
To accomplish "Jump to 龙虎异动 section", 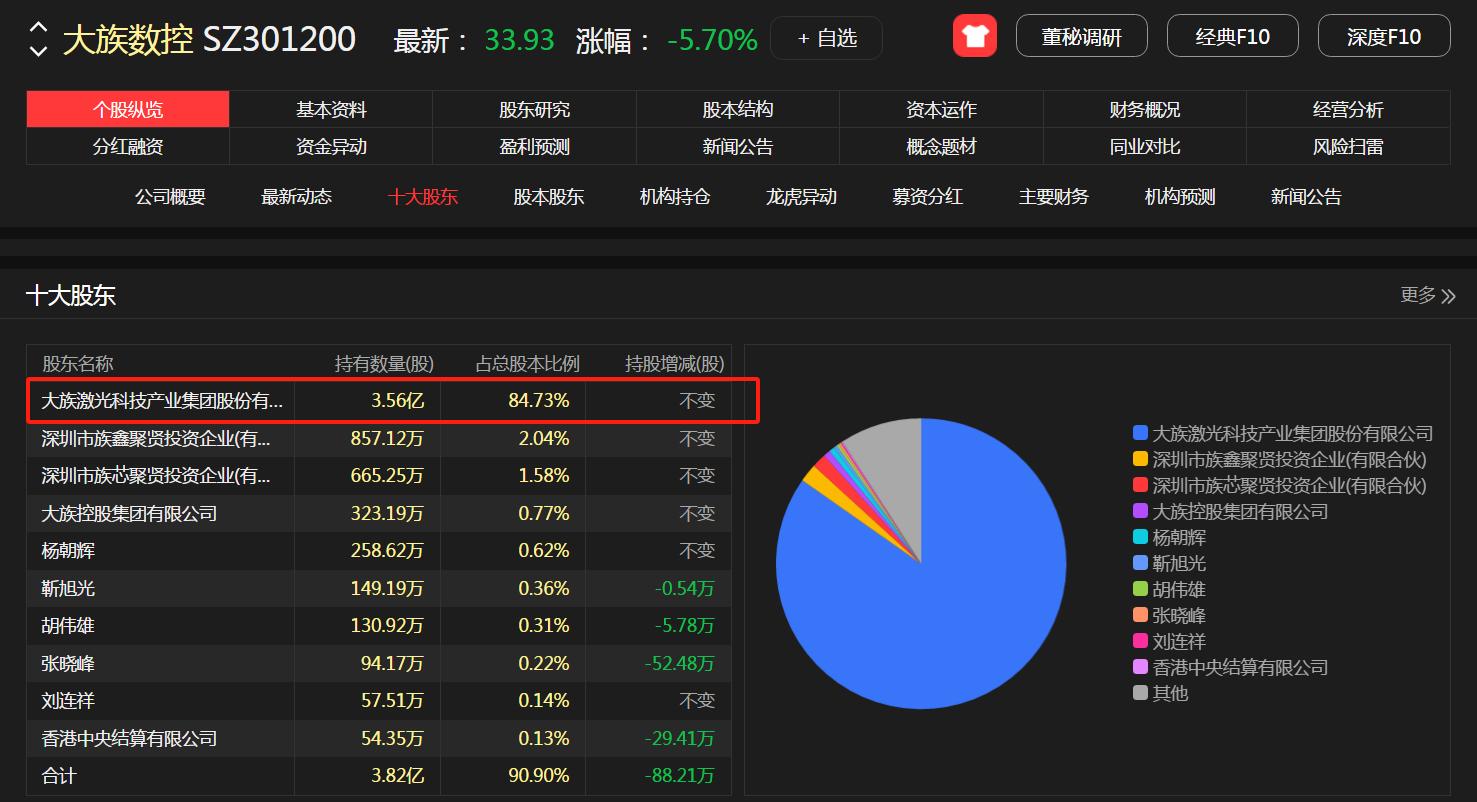I will tap(801, 197).
